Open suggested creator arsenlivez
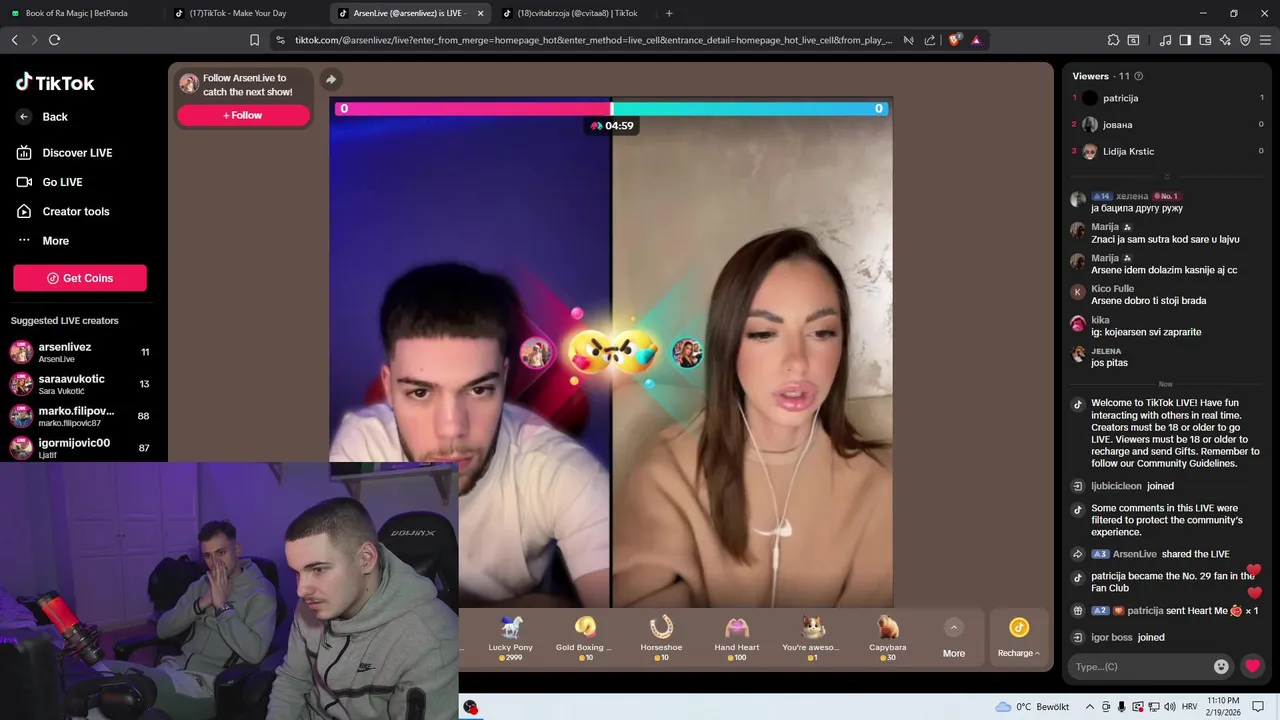Screen dimensions: 1280x720 tap(80, 352)
